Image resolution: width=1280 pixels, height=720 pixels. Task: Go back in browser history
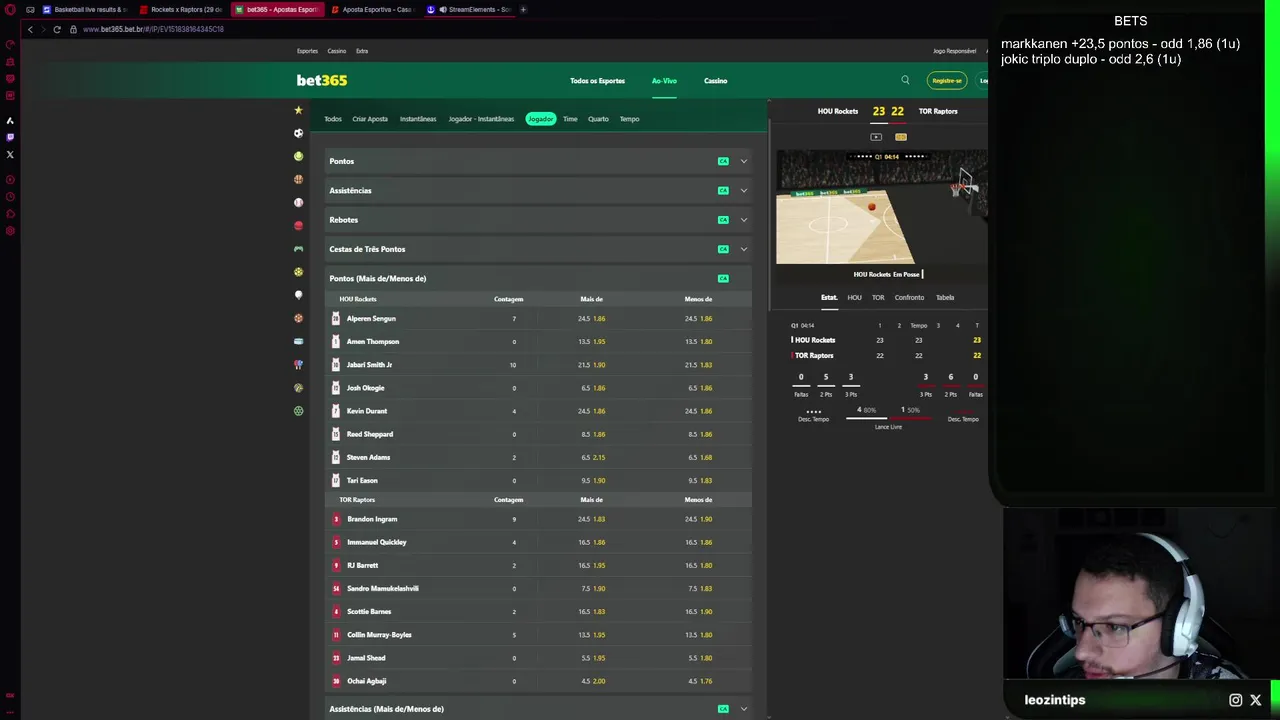[30, 29]
